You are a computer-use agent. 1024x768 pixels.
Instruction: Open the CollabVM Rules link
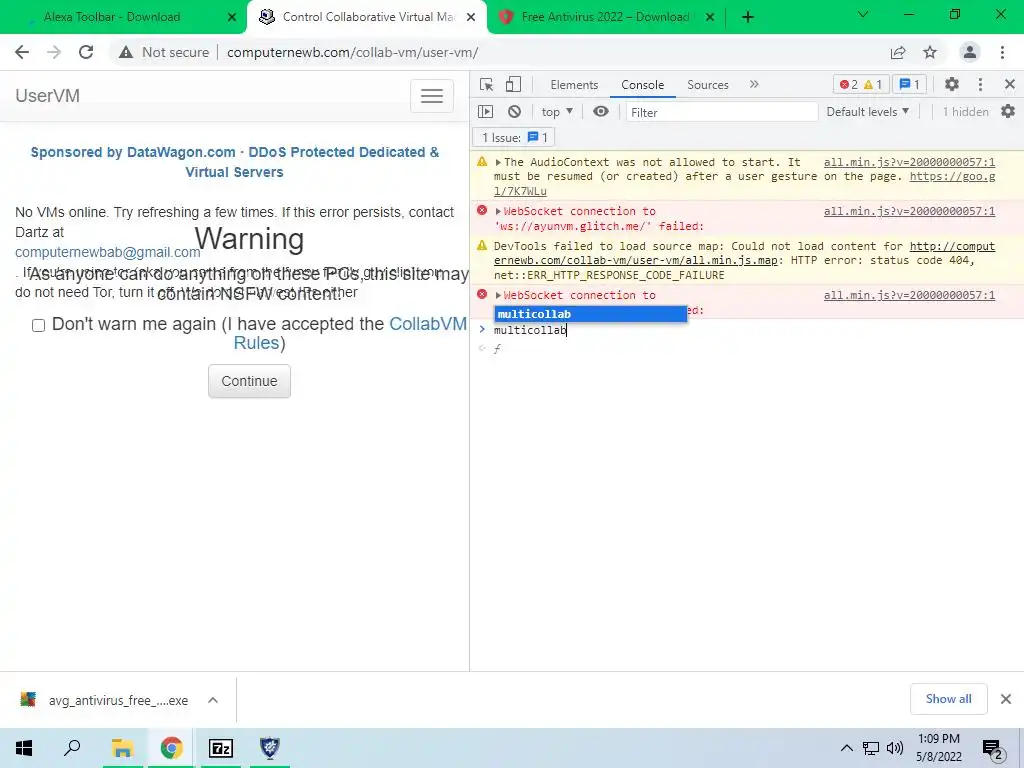click(428, 324)
